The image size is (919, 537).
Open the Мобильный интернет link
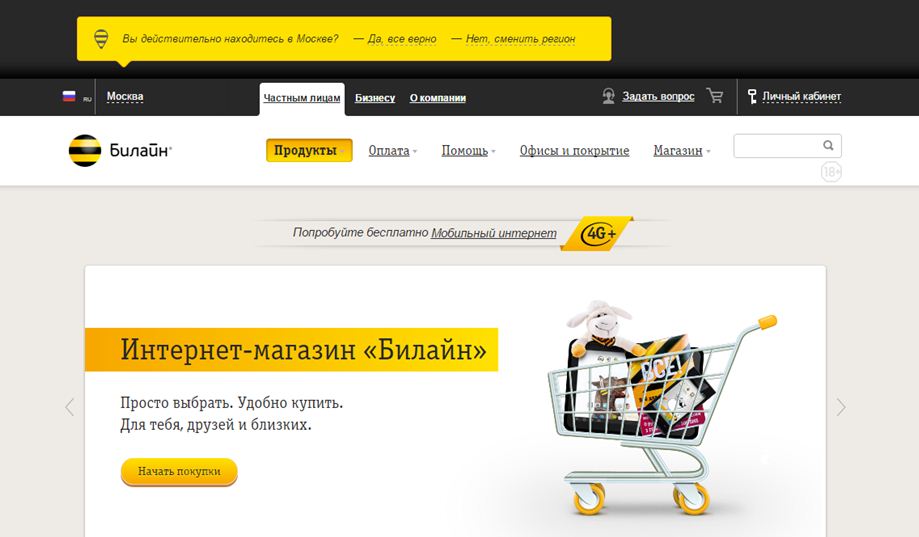pyautogui.click(x=494, y=233)
